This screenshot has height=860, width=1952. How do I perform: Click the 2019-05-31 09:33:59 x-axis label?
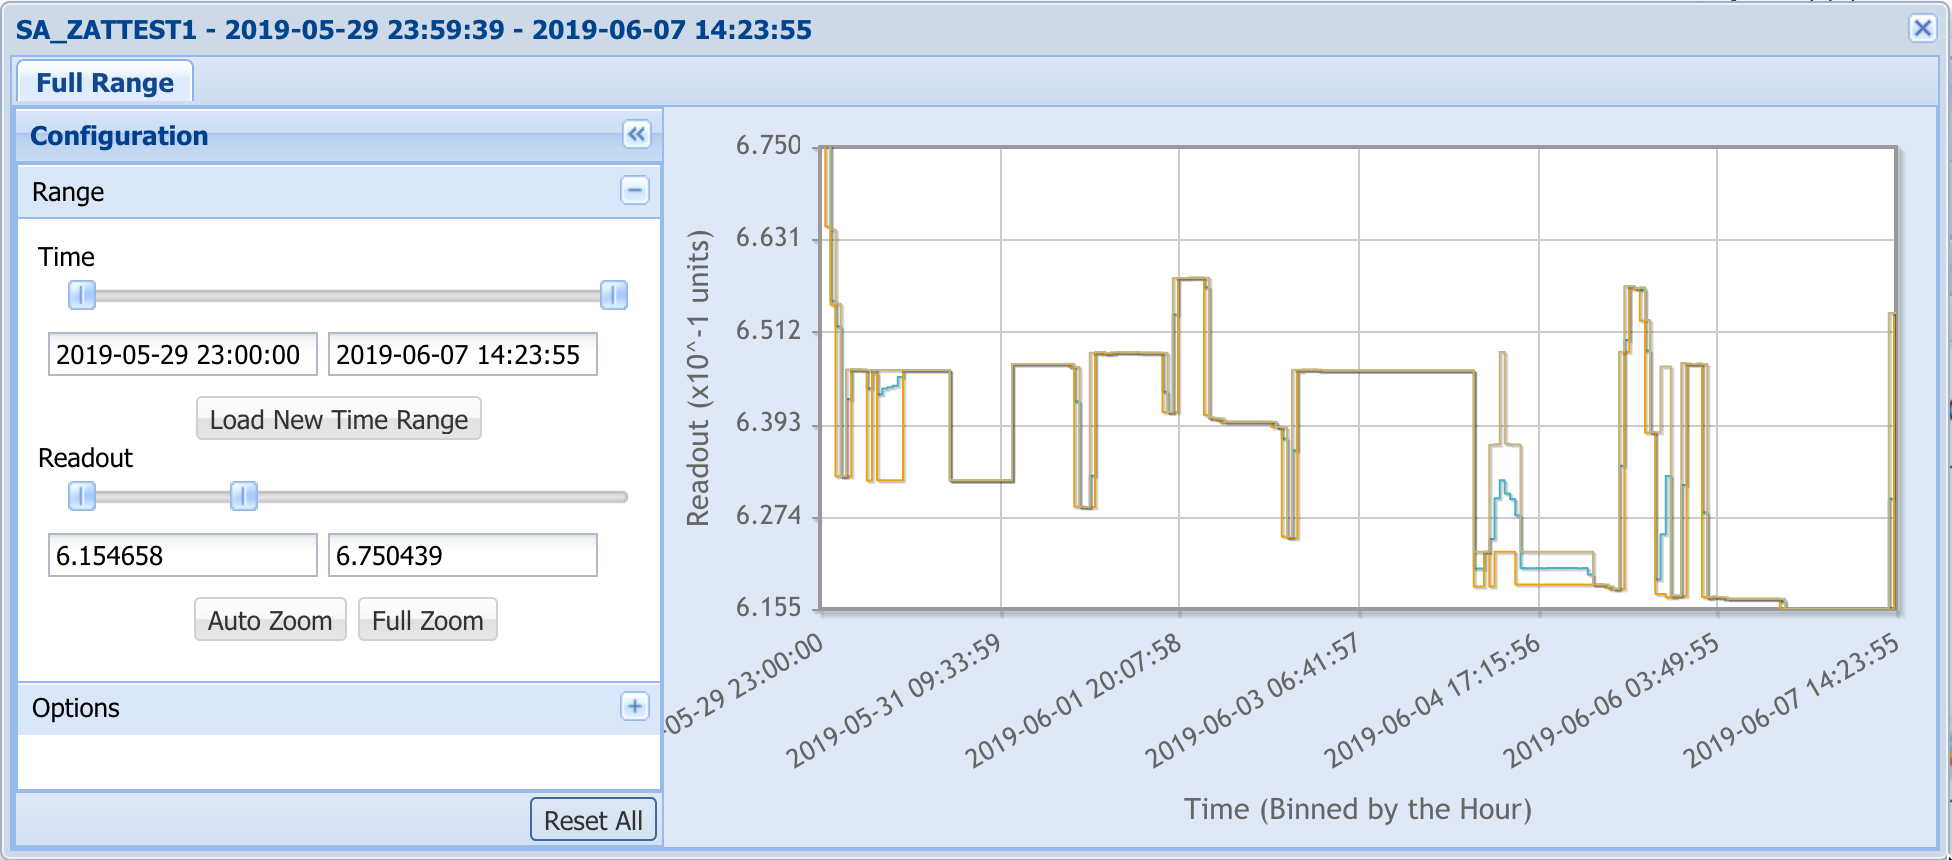click(x=893, y=701)
